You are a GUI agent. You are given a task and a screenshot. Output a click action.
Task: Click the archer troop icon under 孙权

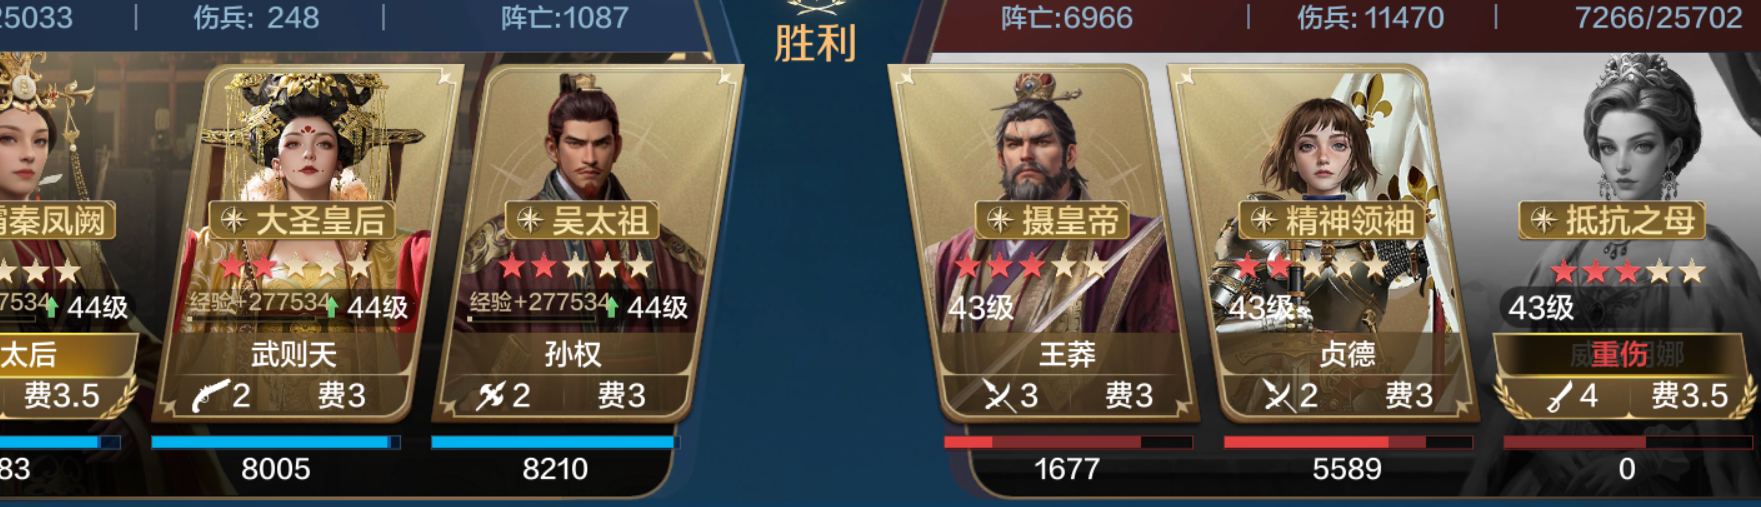[490, 396]
